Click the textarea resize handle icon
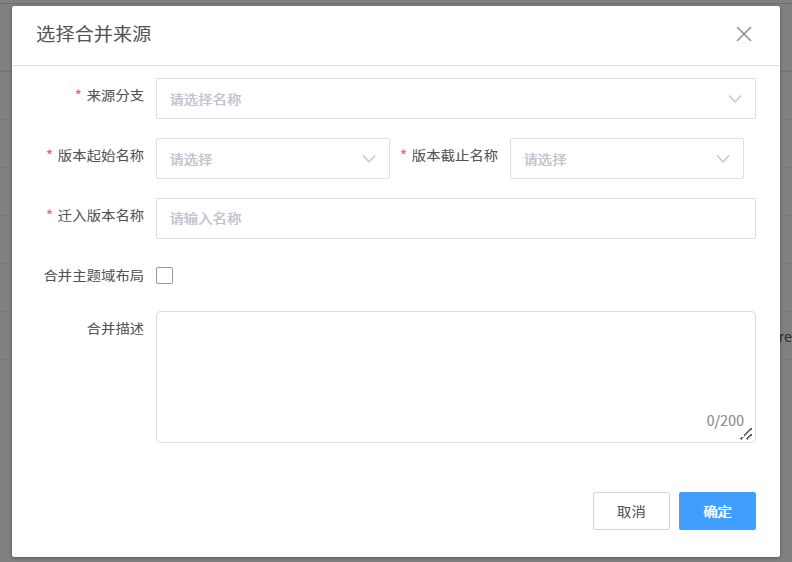Viewport: 792px width, 562px height. click(747, 434)
